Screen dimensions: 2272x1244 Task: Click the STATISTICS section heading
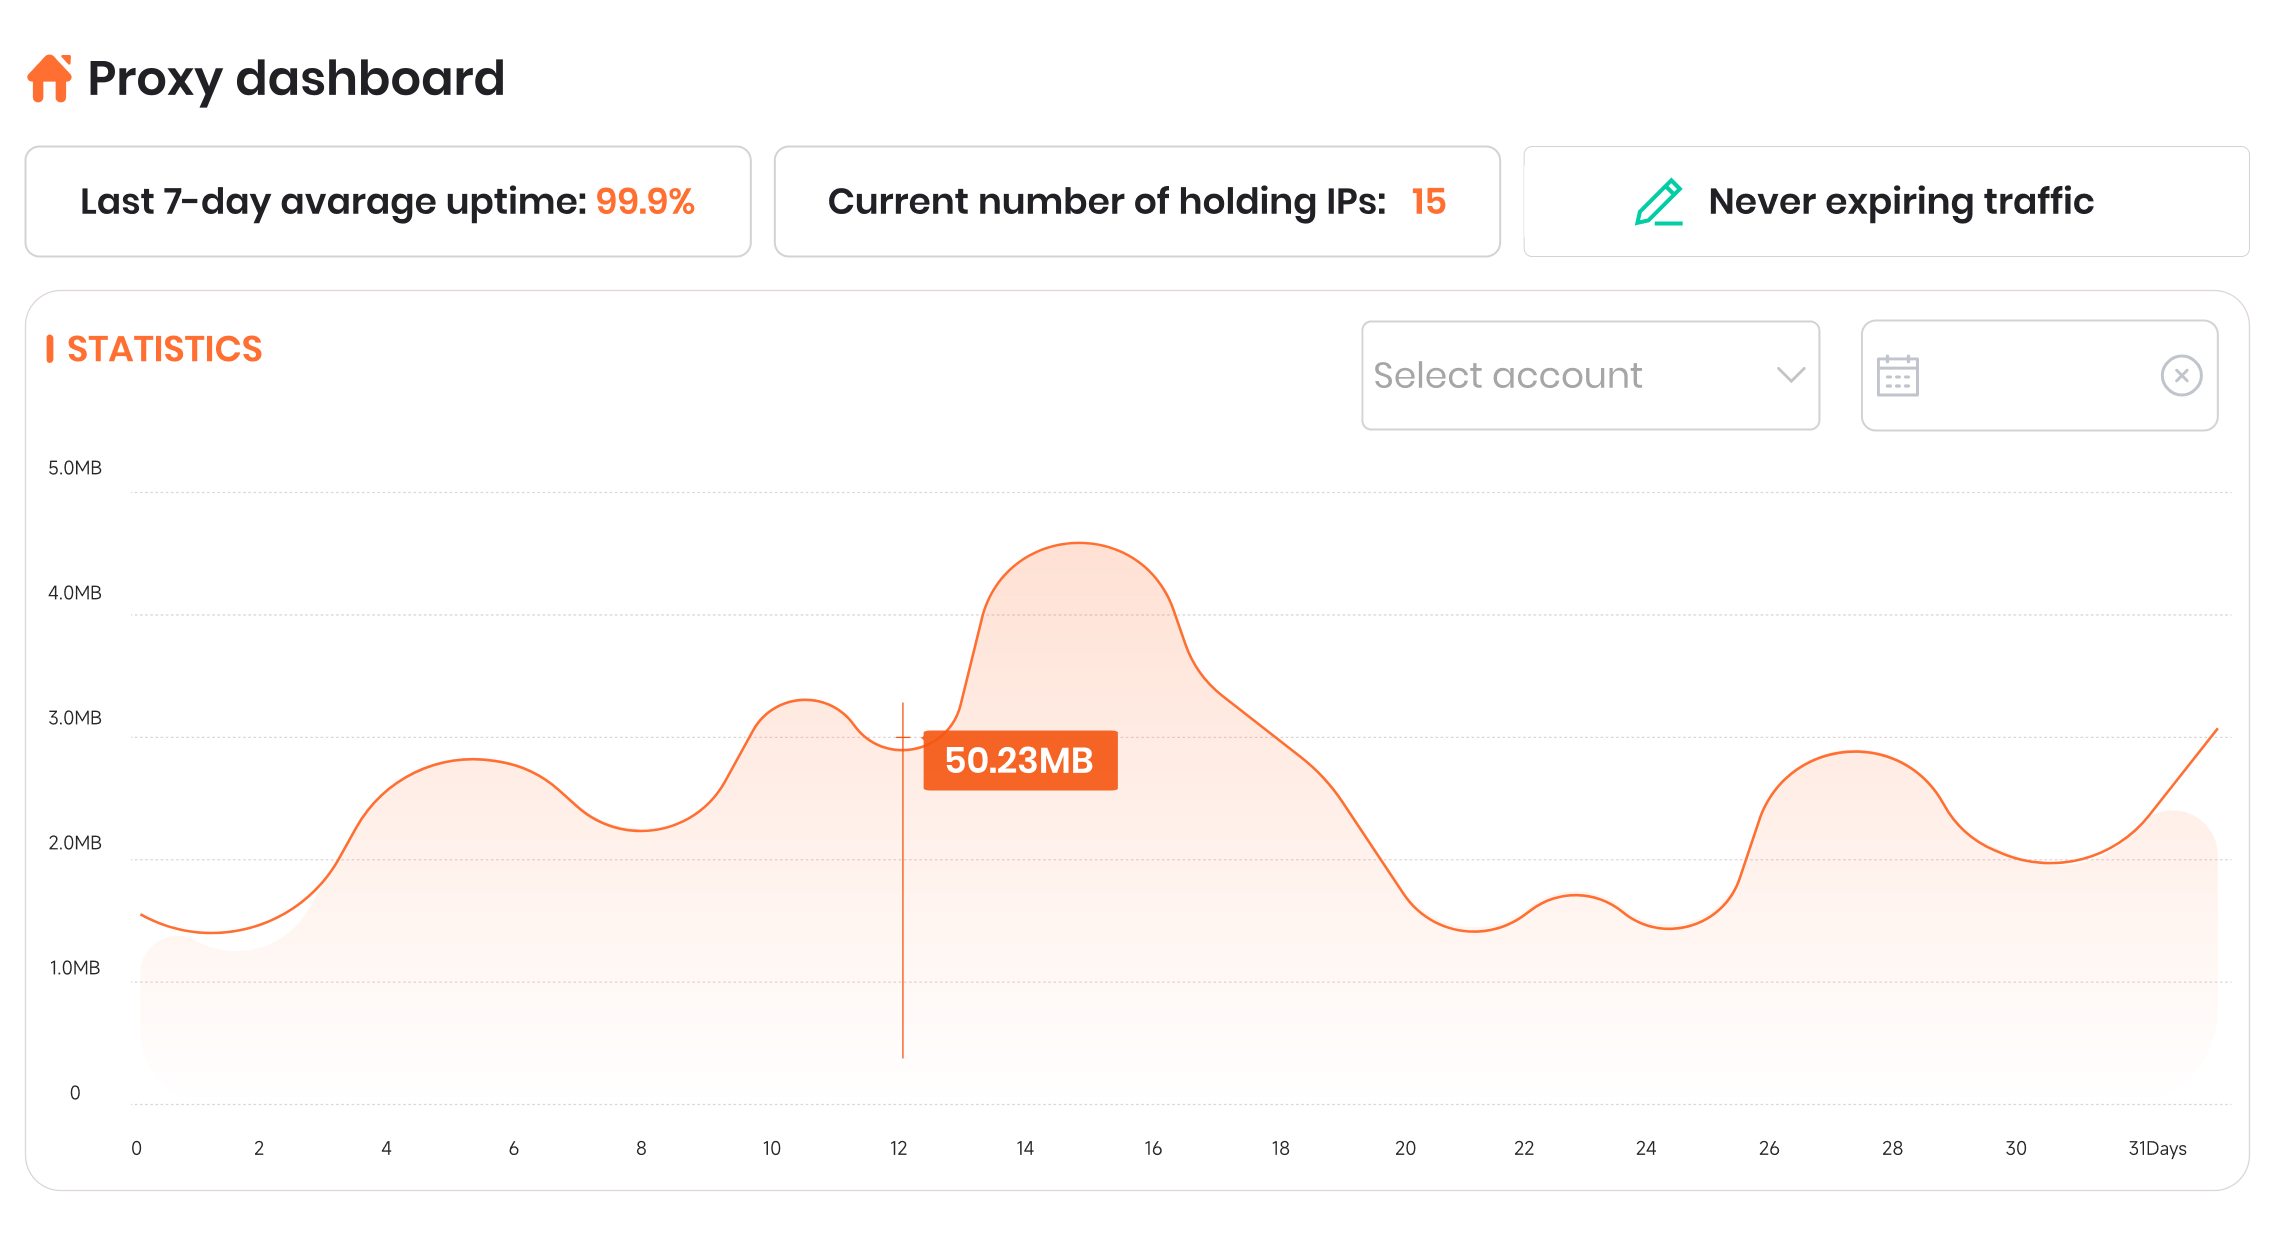[x=164, y=349]
